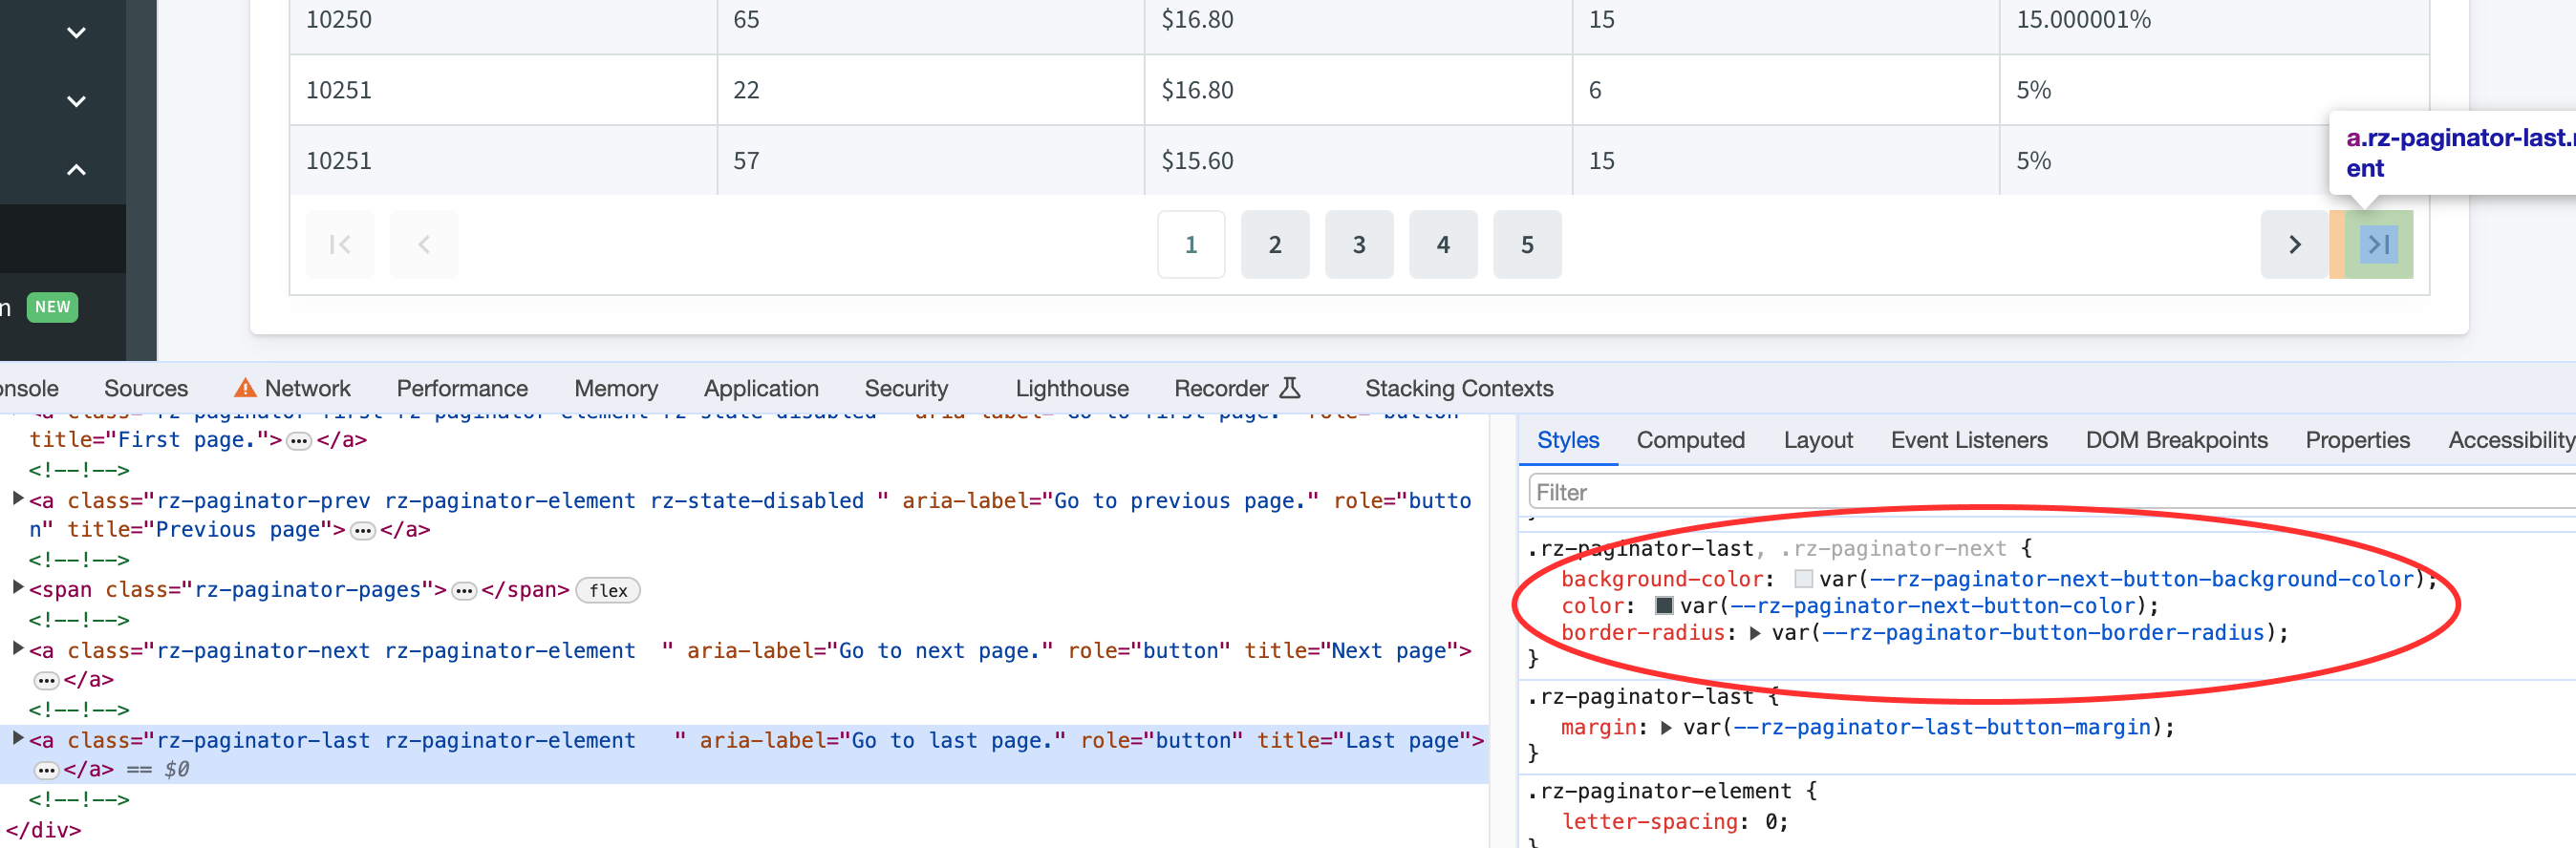Select the disabled previous page arrow
This screenshot has width=2576, height=848.
coord(424,244)
